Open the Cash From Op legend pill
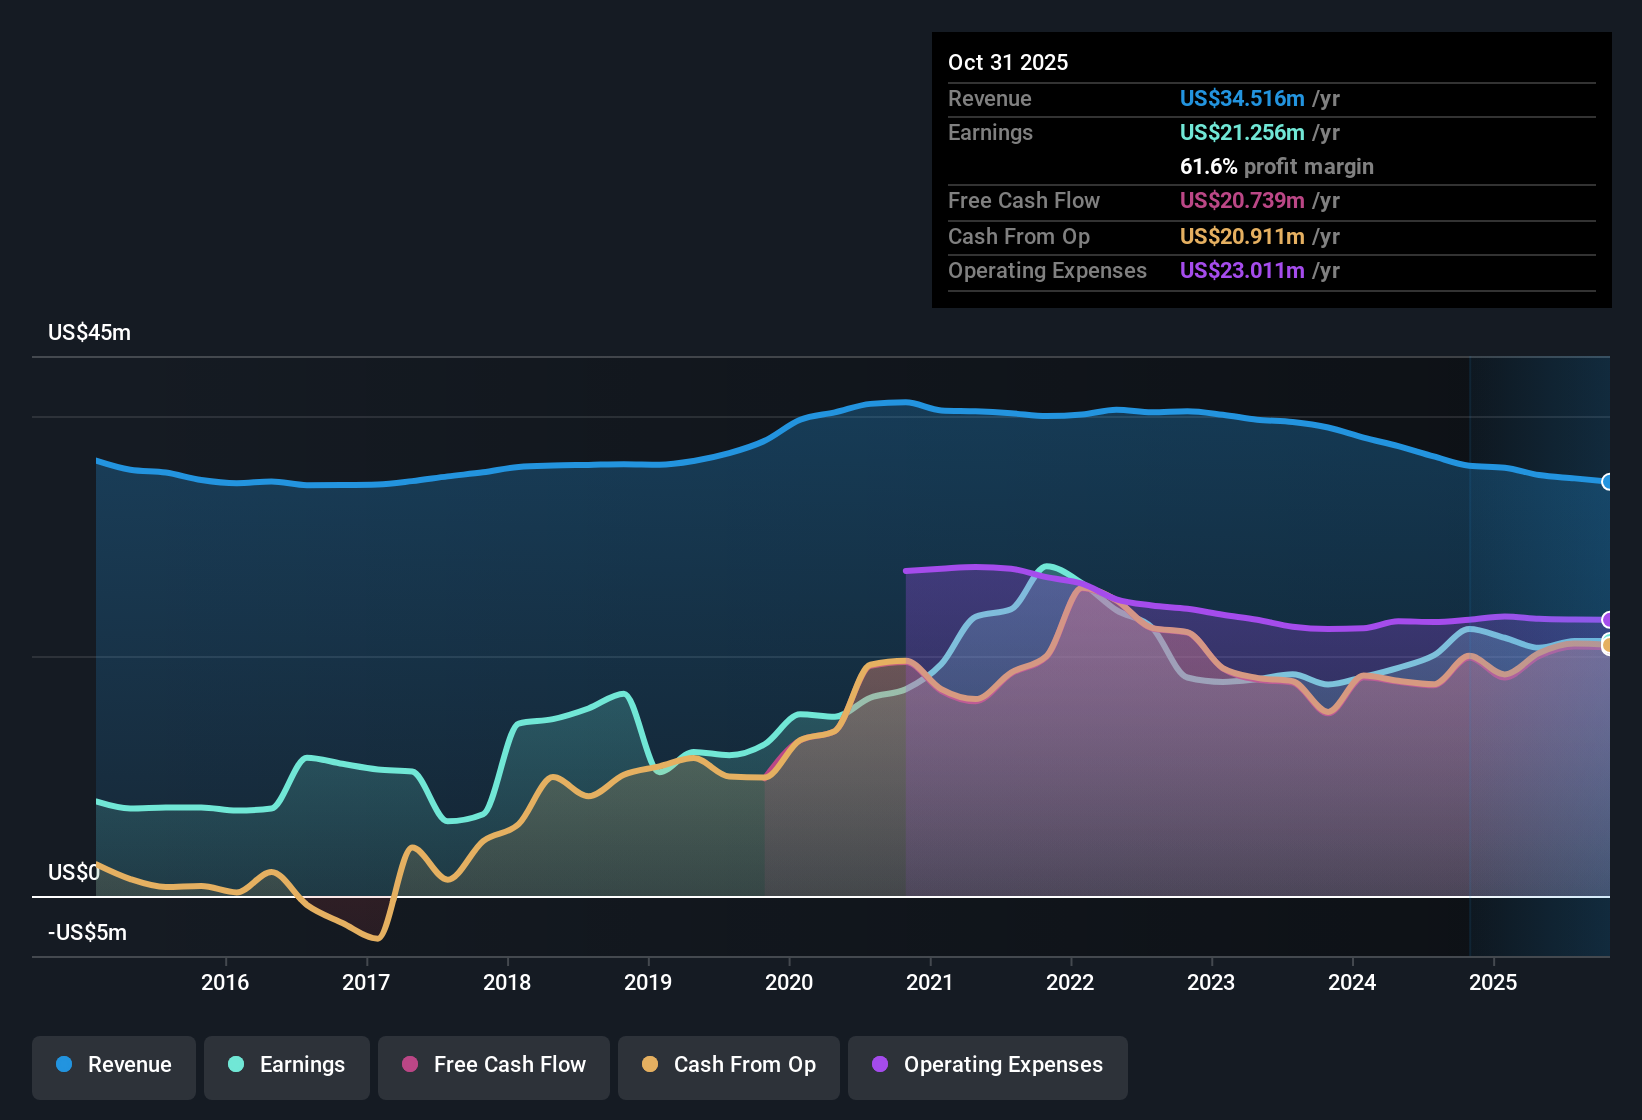This screenshot has height=1120, width=1642. (x=728, y=1065)
